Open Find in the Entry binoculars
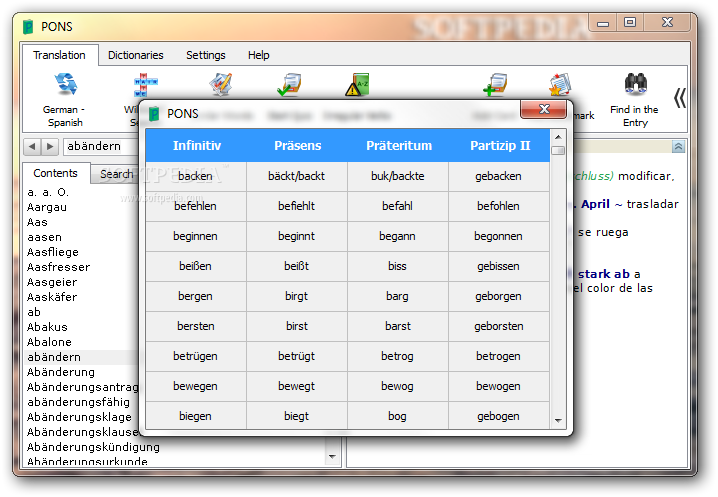 [635, 100]
